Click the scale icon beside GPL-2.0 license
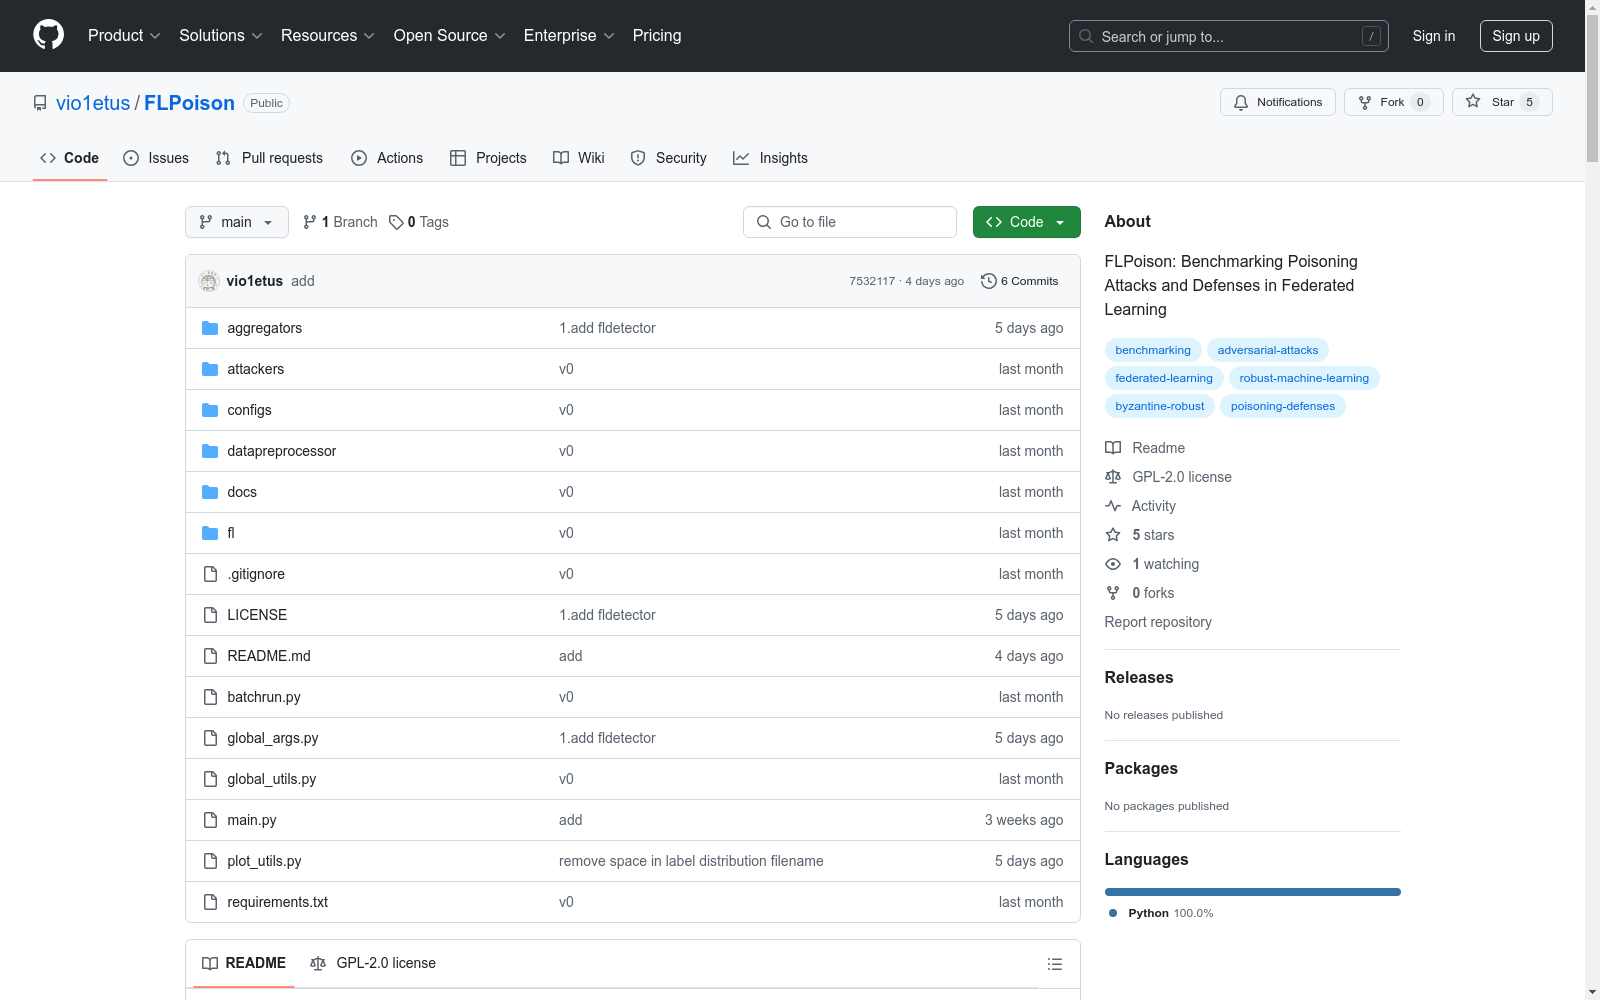The height and width of the screenshot is (1000, 1600). click(1113, 477)
